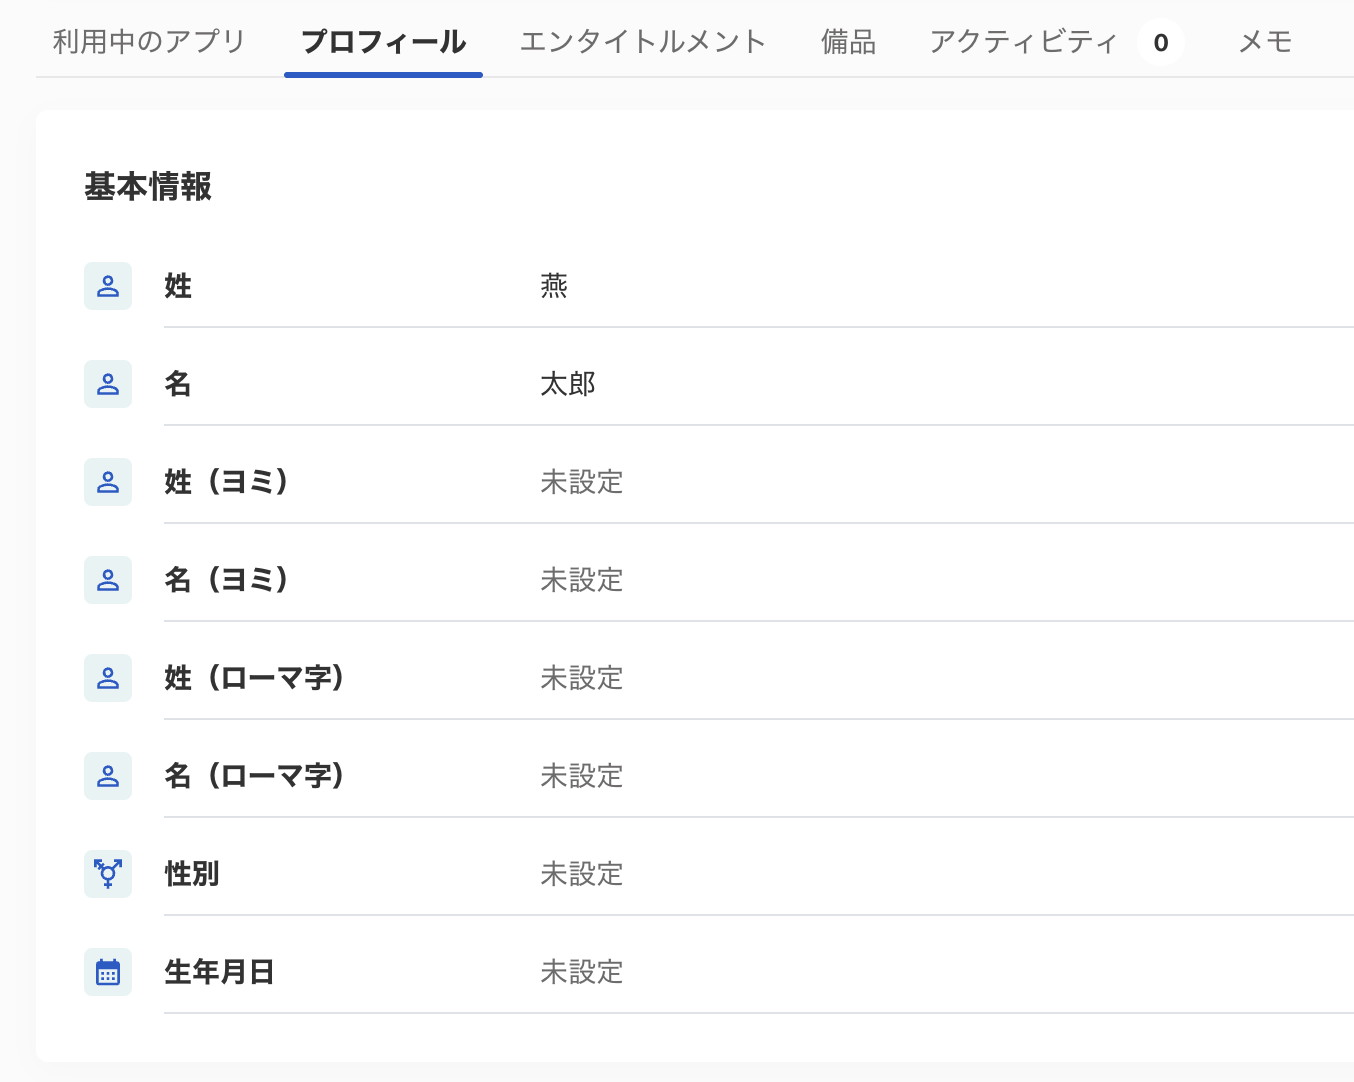This screenshot has width=1354, height=1082.
Task: Click the person icon beside 名（ヨミ）
Action: point(108,580)
